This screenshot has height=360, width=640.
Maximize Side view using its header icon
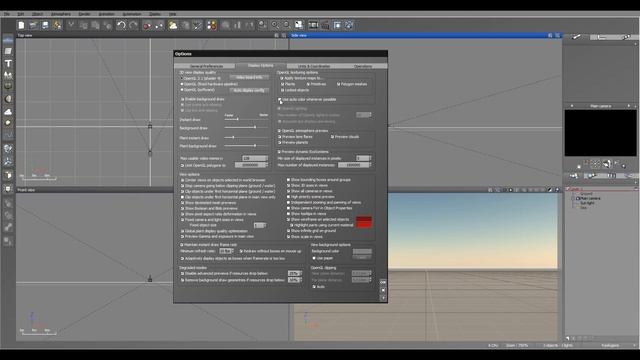[x=557, y=36]
